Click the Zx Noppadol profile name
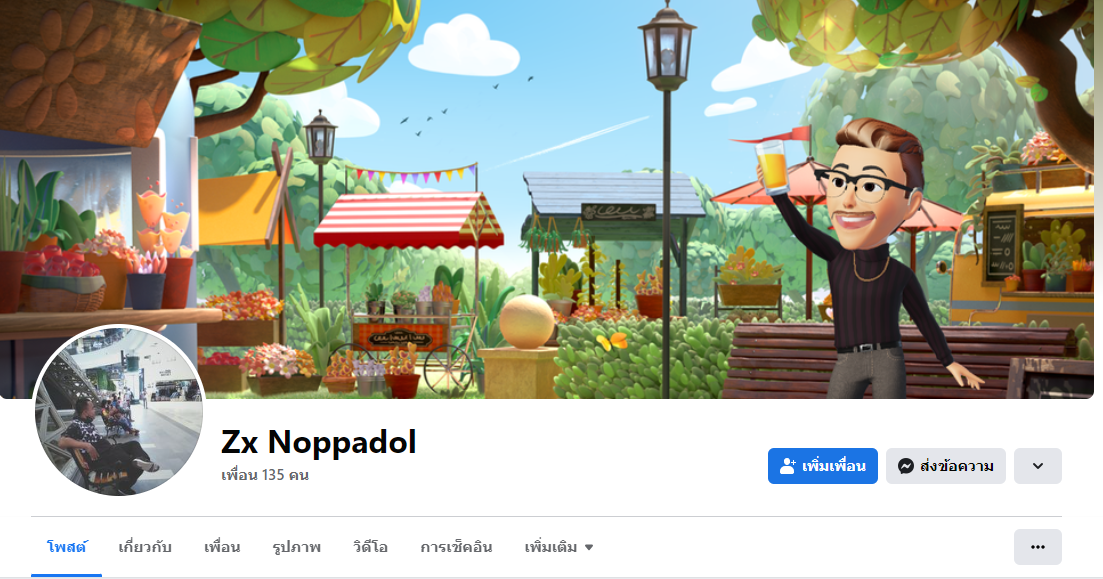The image size is (1103, 579). pos(319,442)
